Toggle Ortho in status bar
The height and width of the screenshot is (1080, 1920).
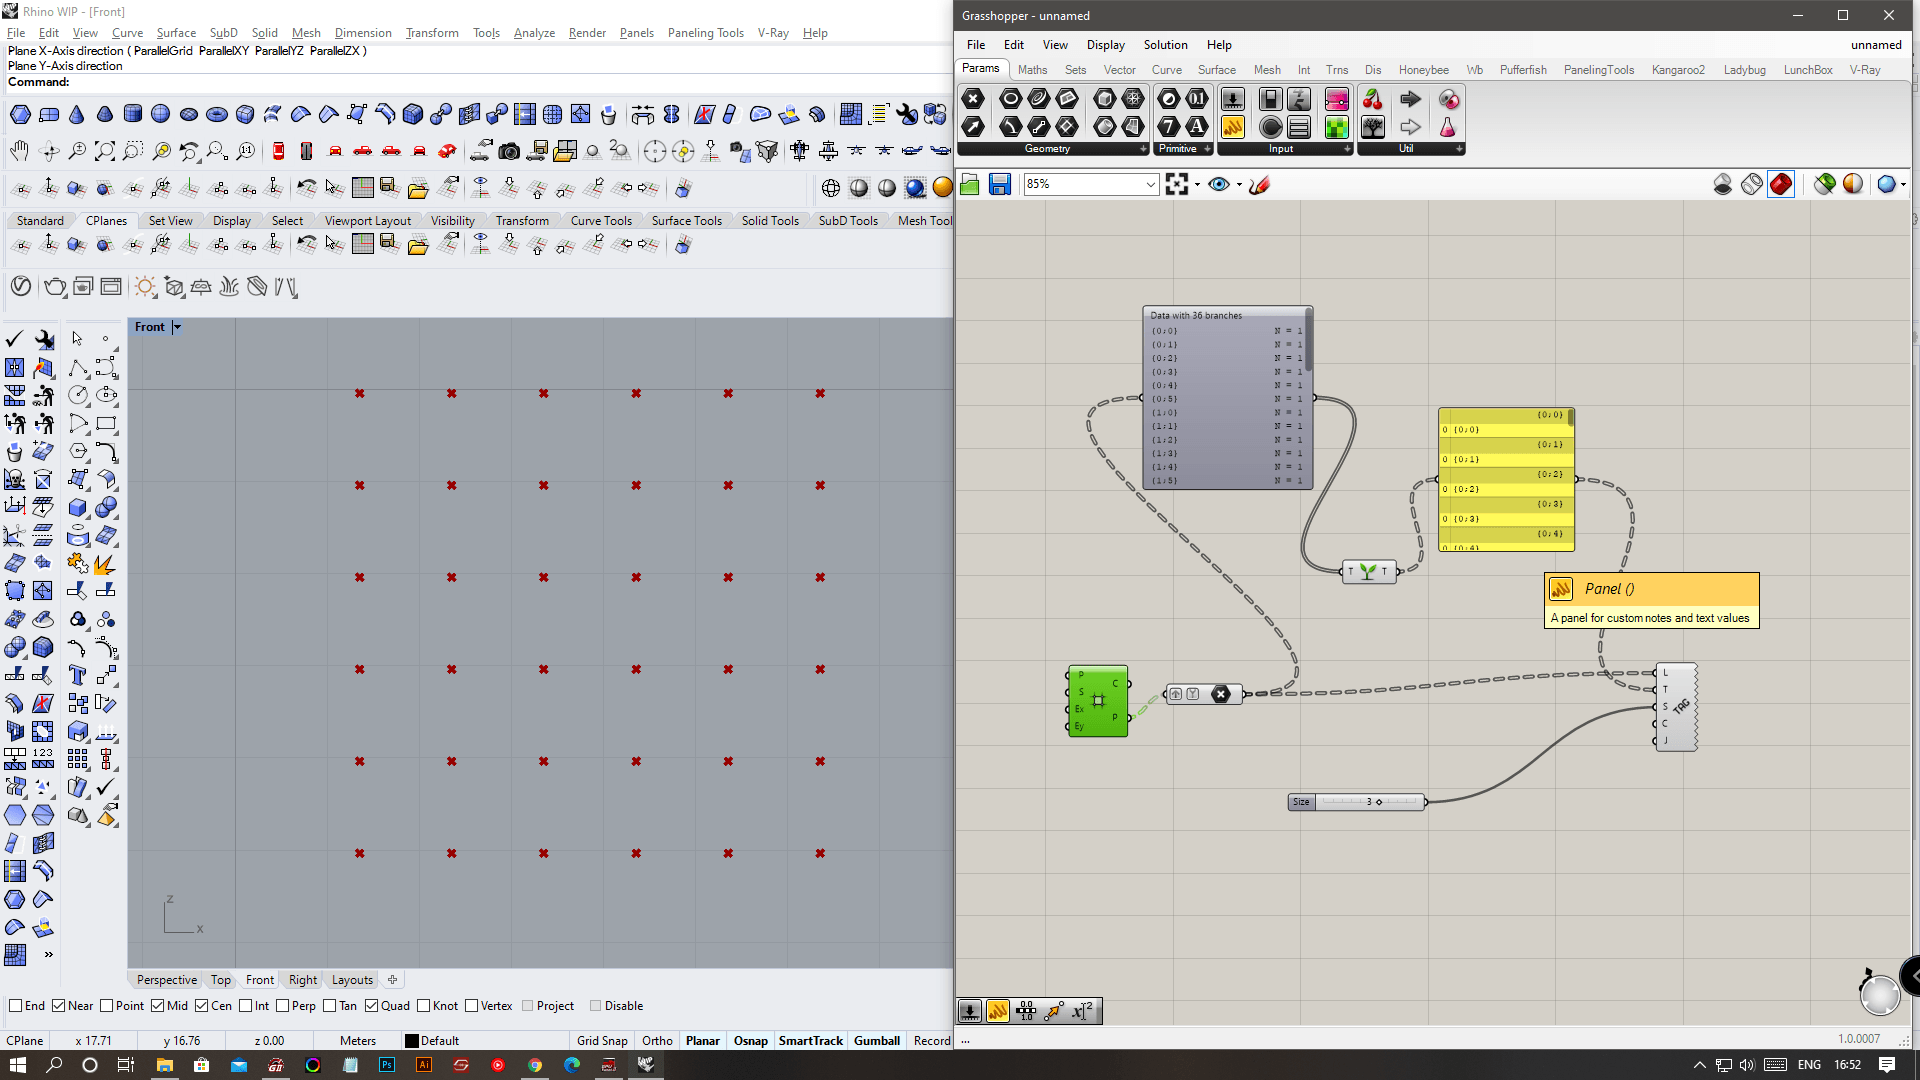(657, 1041)
